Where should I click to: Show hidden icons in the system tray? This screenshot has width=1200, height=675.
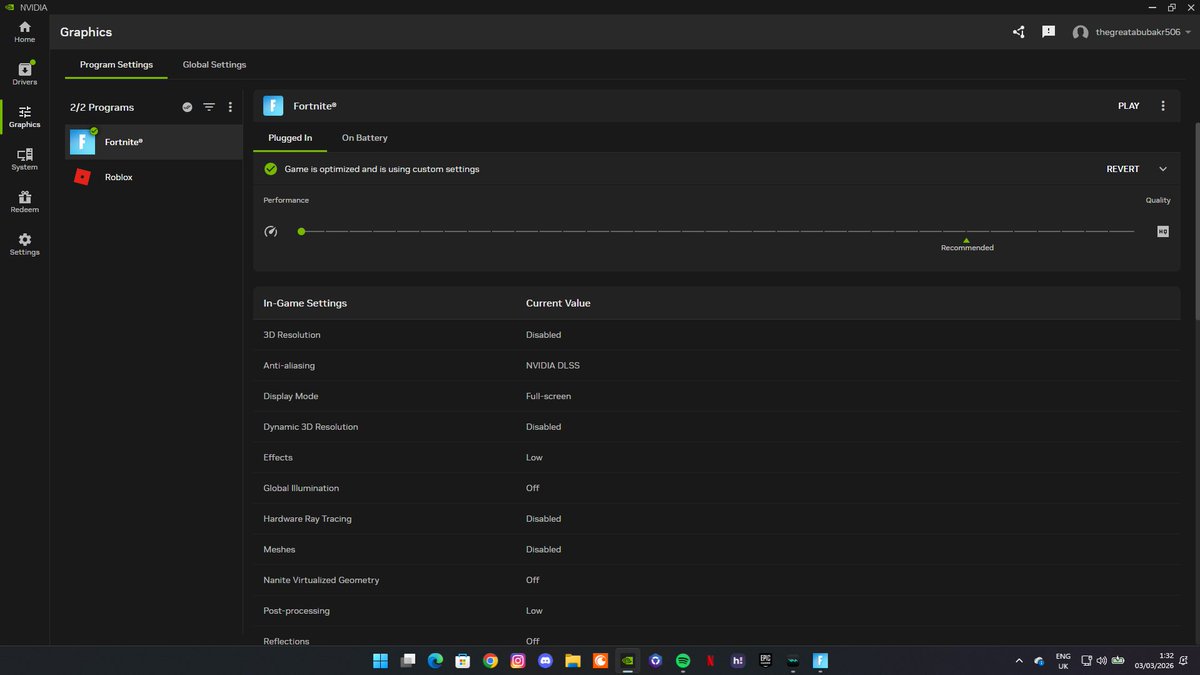pos(1019,660)
